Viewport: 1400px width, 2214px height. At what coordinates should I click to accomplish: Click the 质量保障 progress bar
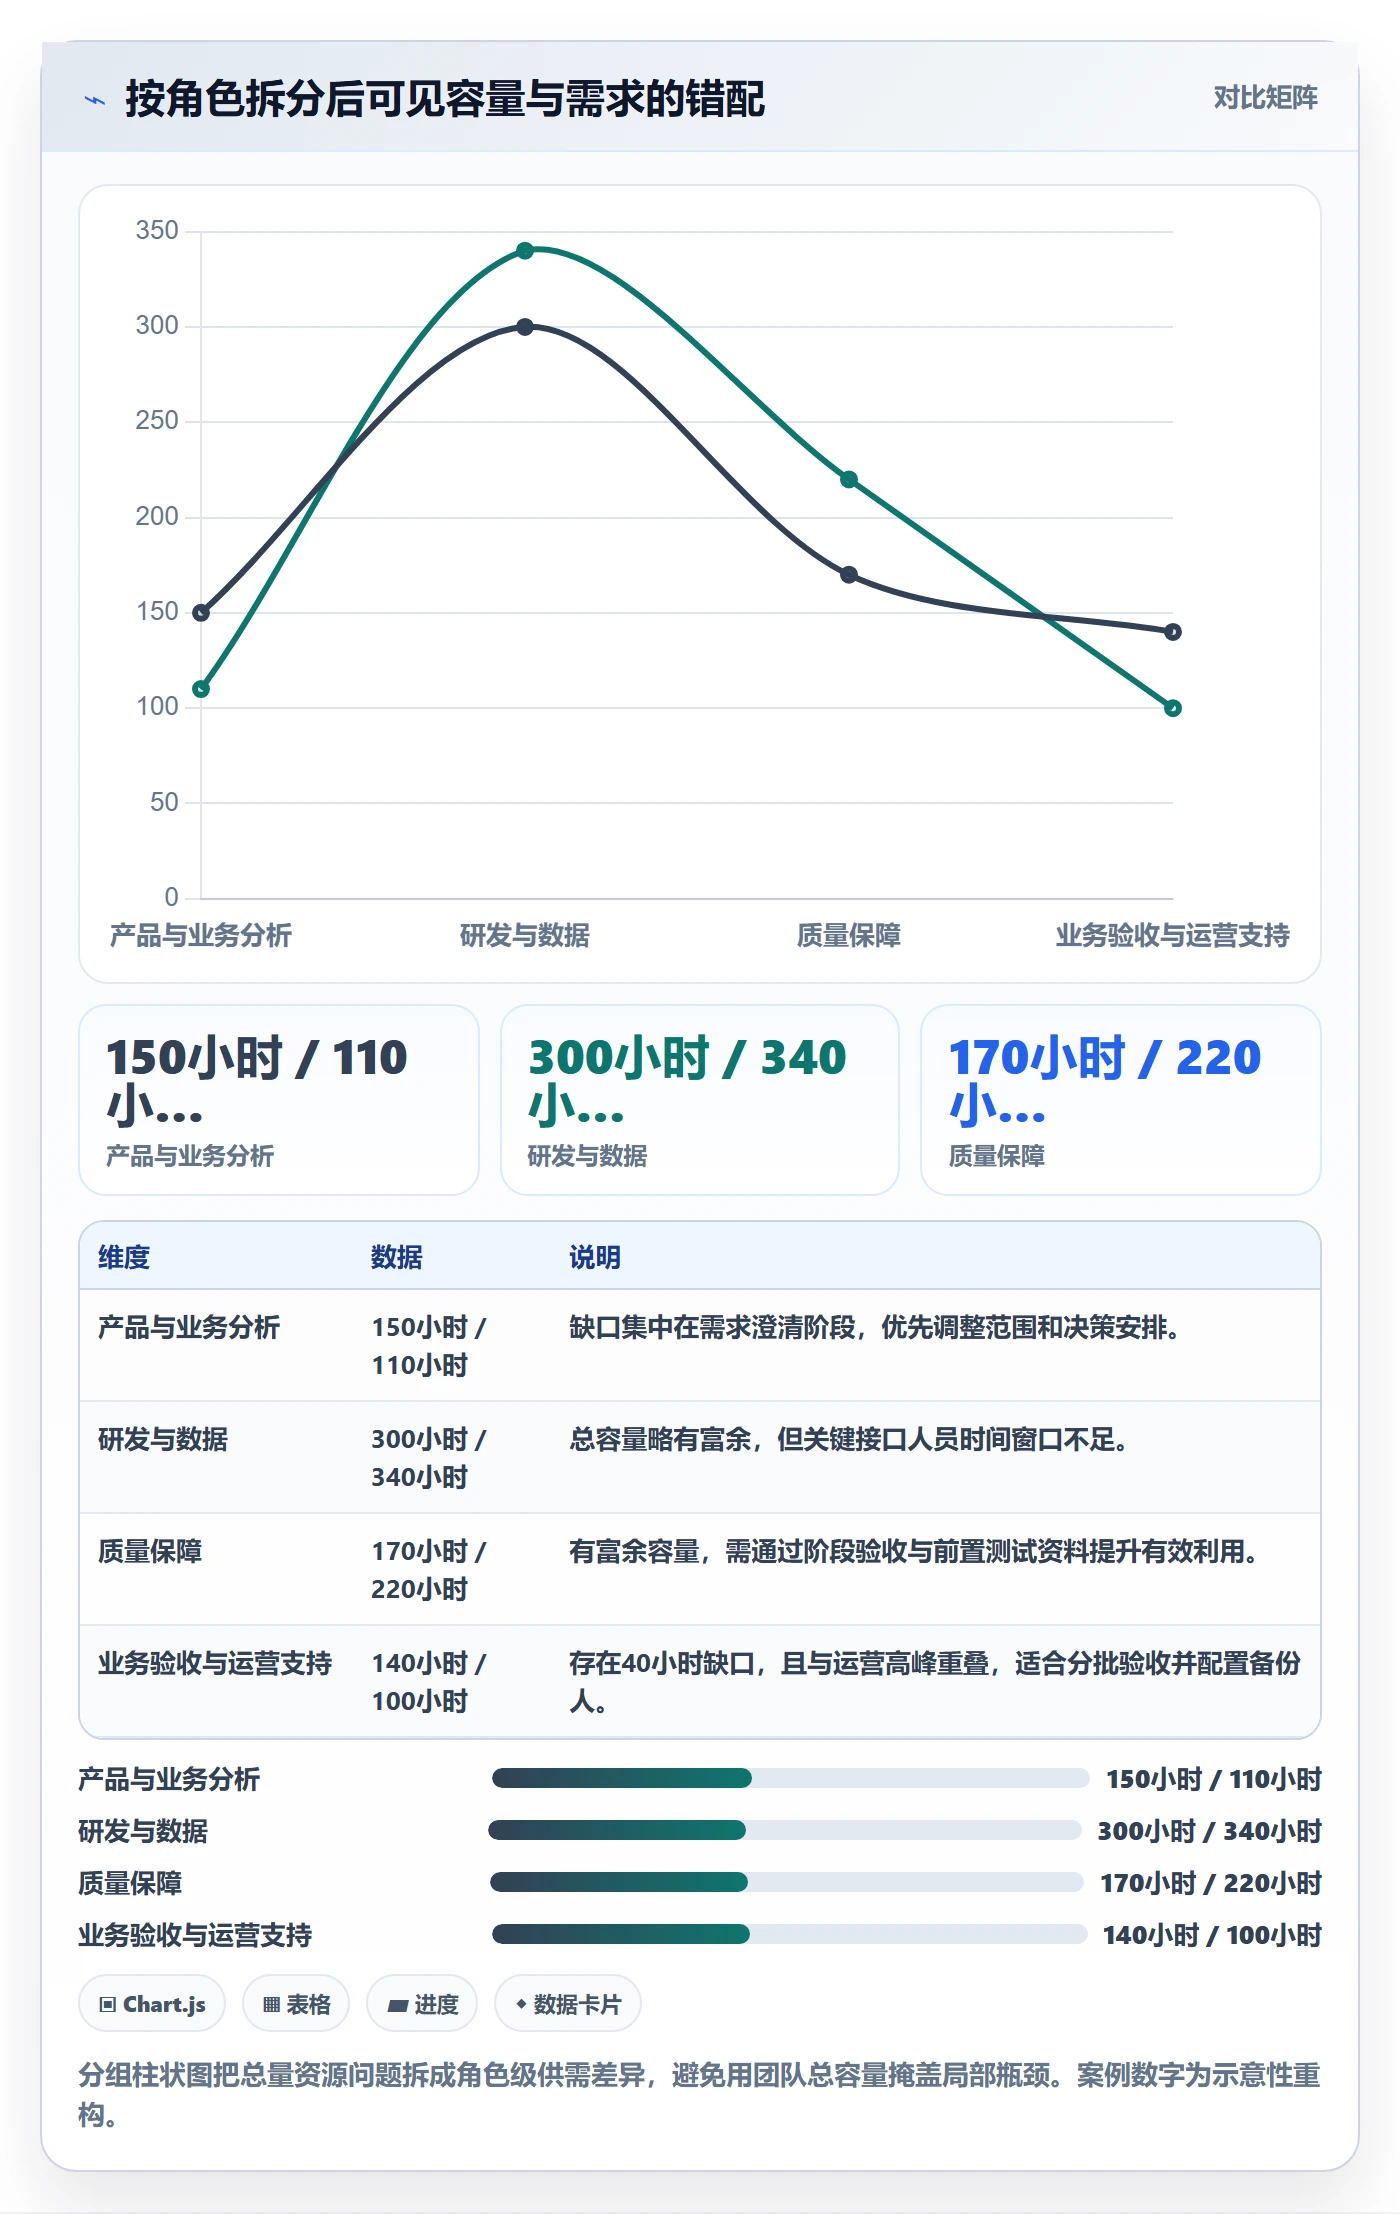pos(787,1882)
